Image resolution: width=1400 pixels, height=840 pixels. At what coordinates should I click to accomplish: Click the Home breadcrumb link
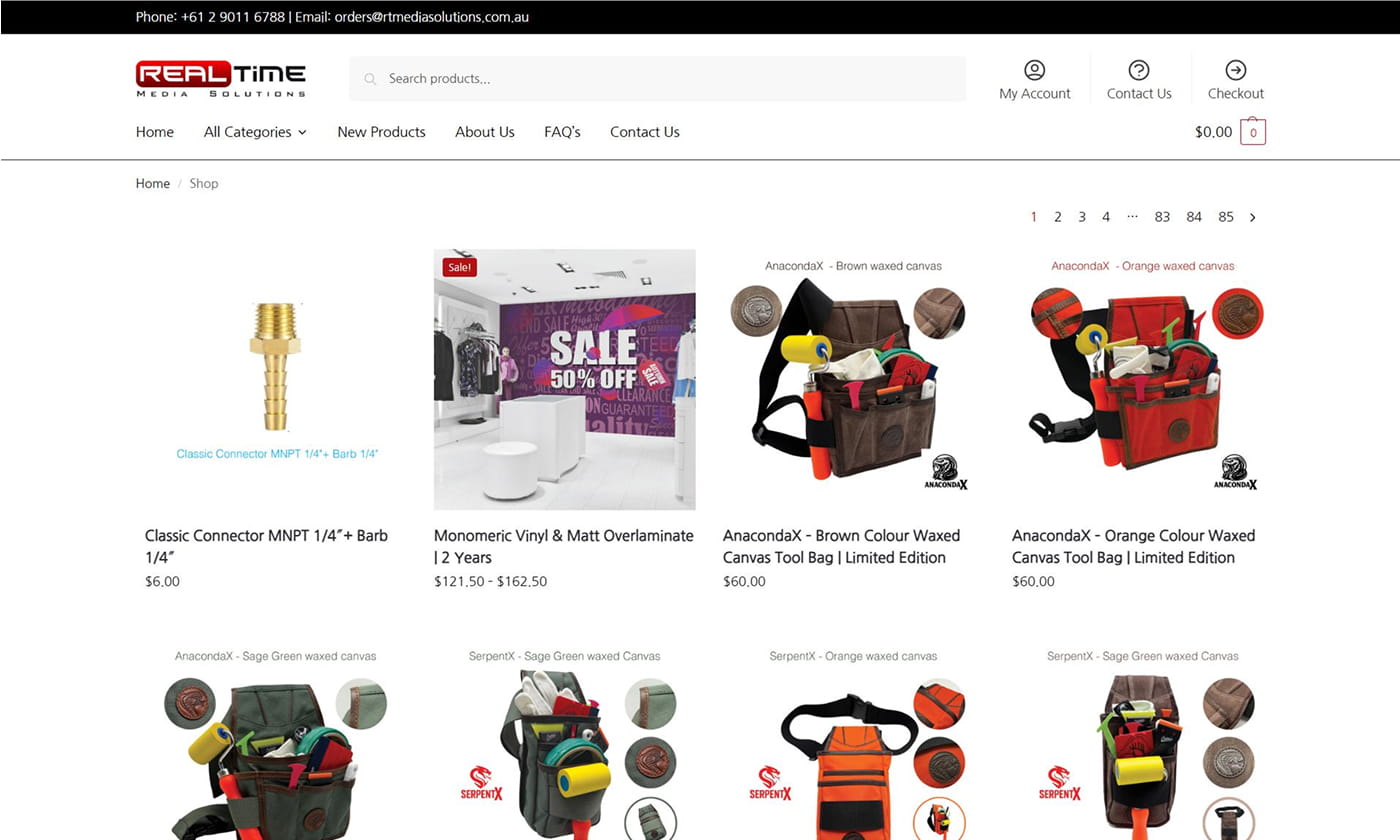click(153, 184)
